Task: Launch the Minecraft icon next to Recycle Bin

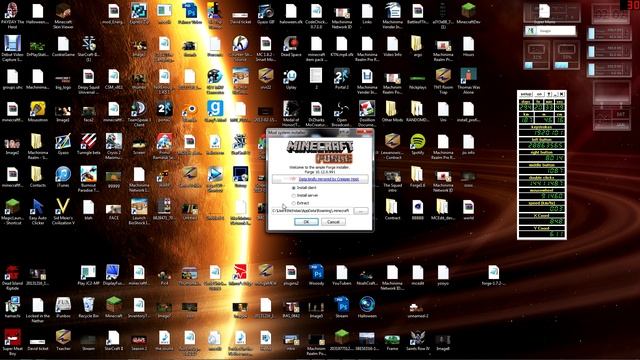Action: point(113,307)
